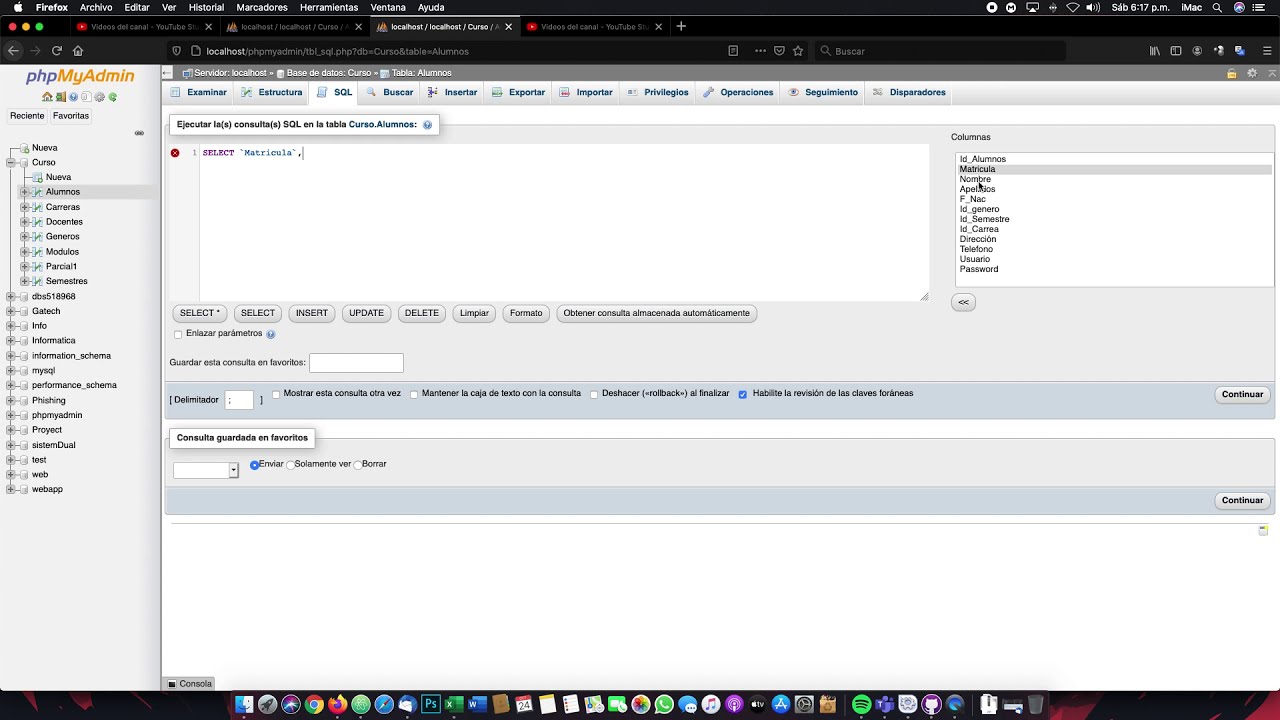
Task: Select Nombre in Columnas list
Action: 1114,179
